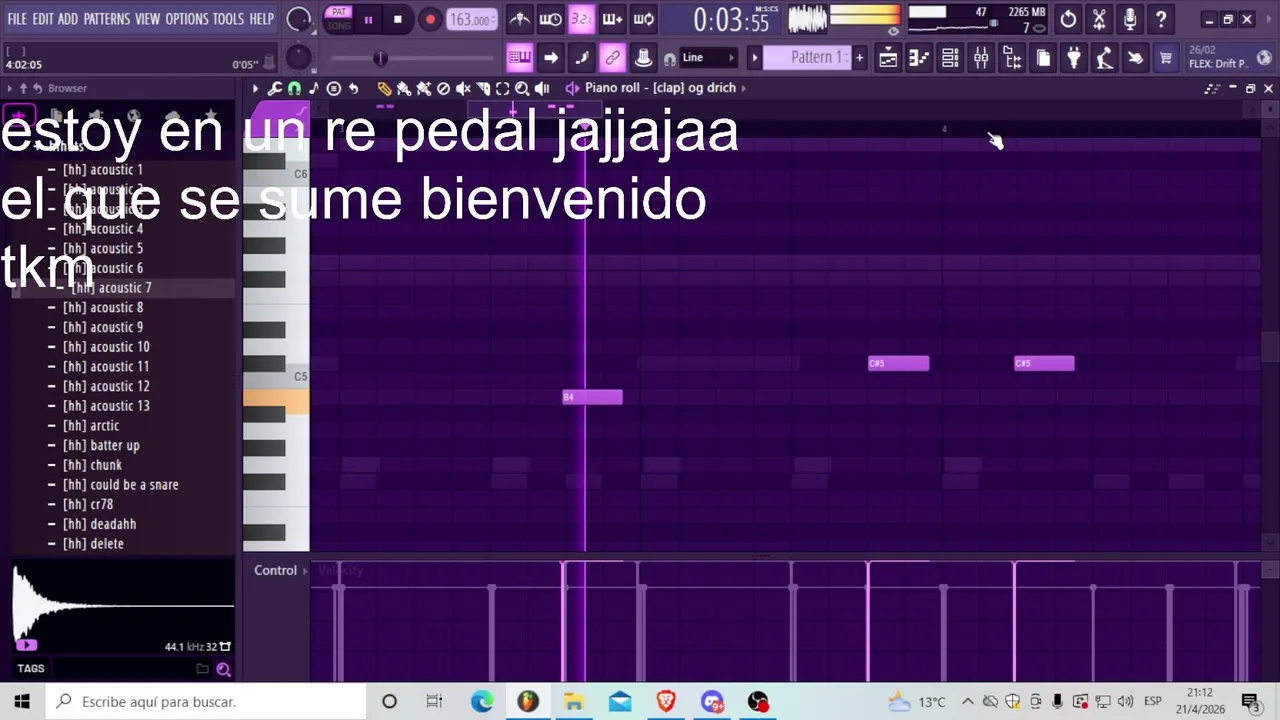The width and height of the screenshot is (1280, 720).
Task: Open the Playlist view
Action: (888, 58)
